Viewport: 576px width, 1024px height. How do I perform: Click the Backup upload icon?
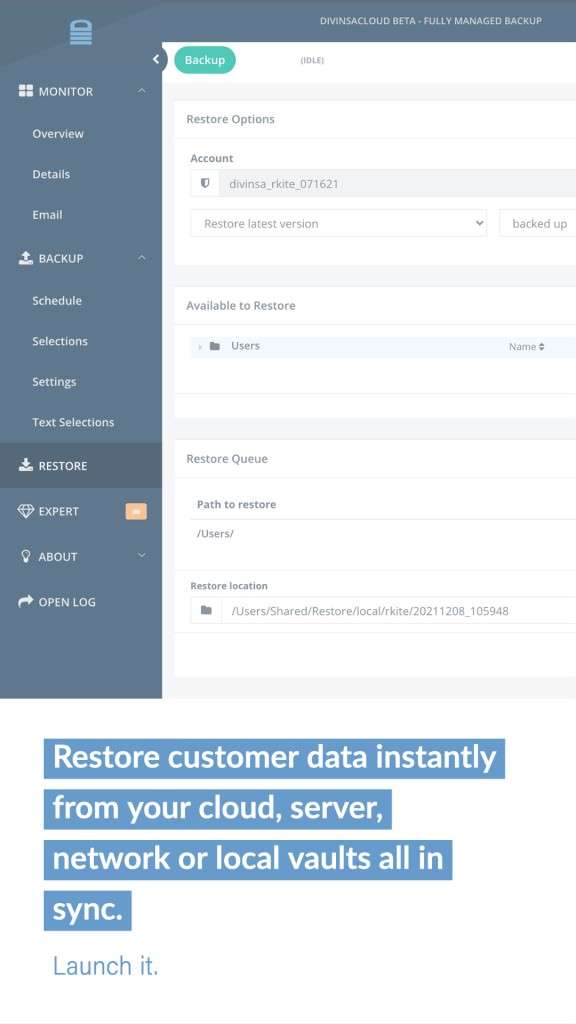click(x=25, y=258)
